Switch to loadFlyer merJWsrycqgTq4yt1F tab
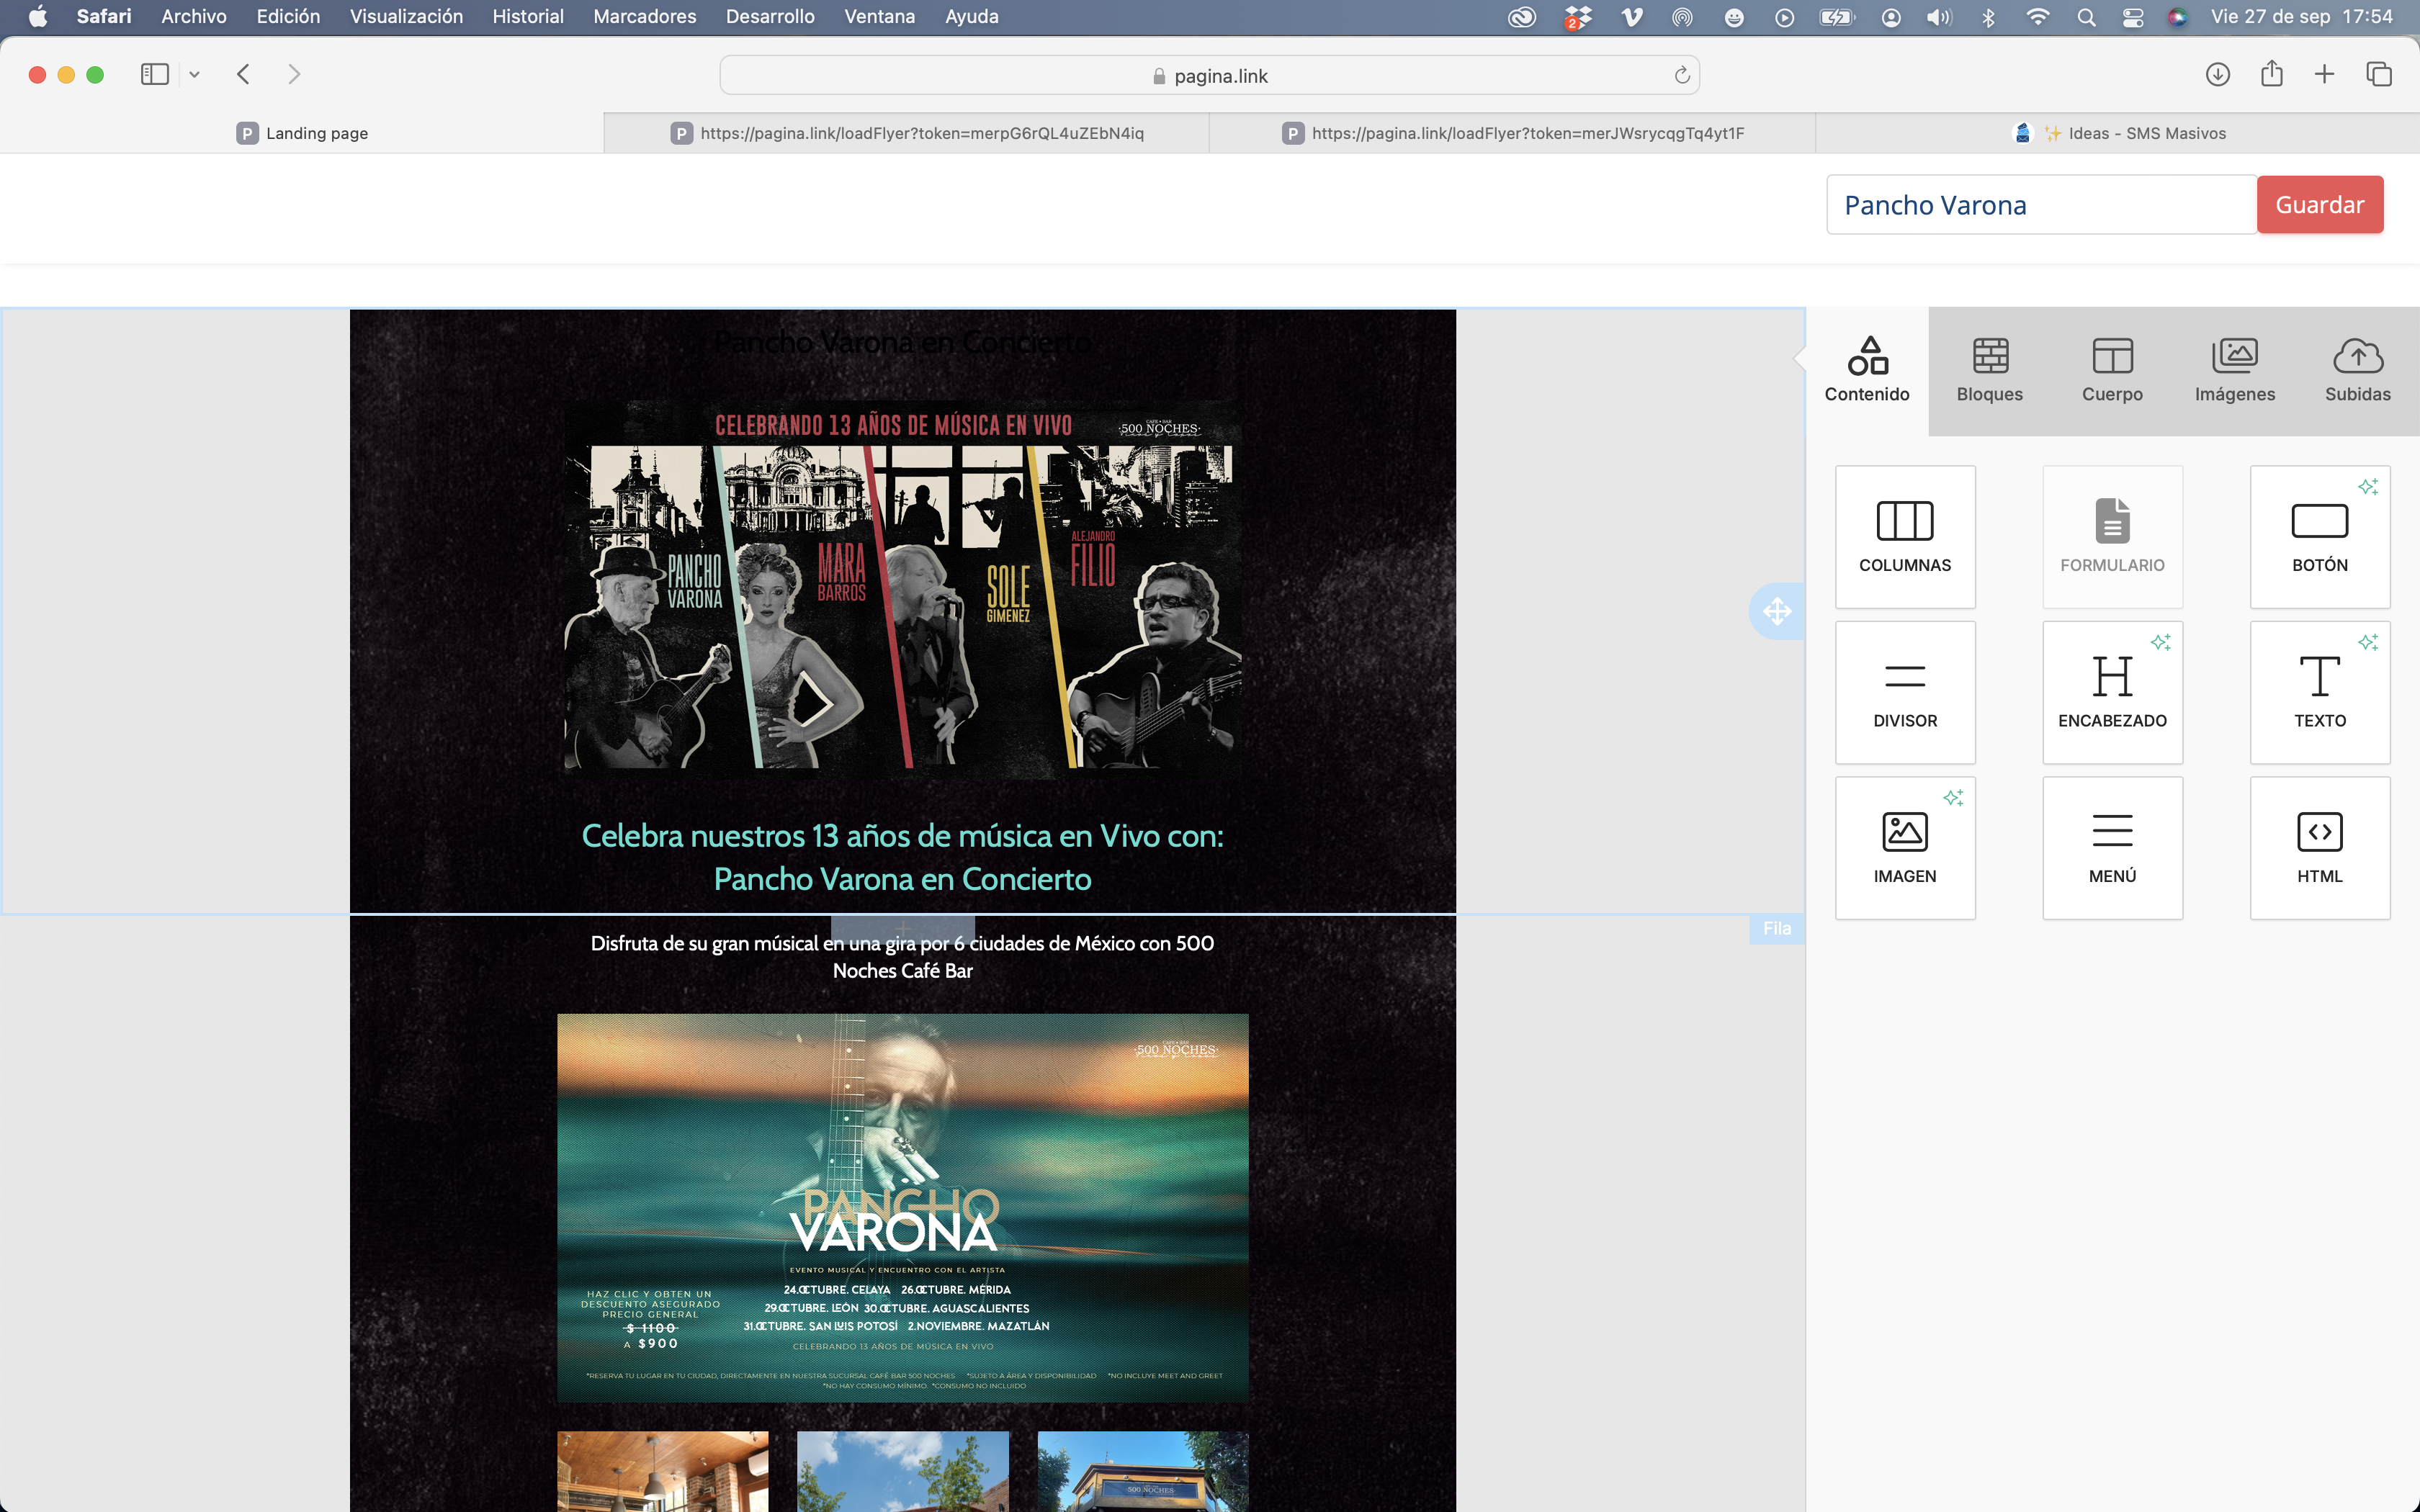 point(1512,133)
